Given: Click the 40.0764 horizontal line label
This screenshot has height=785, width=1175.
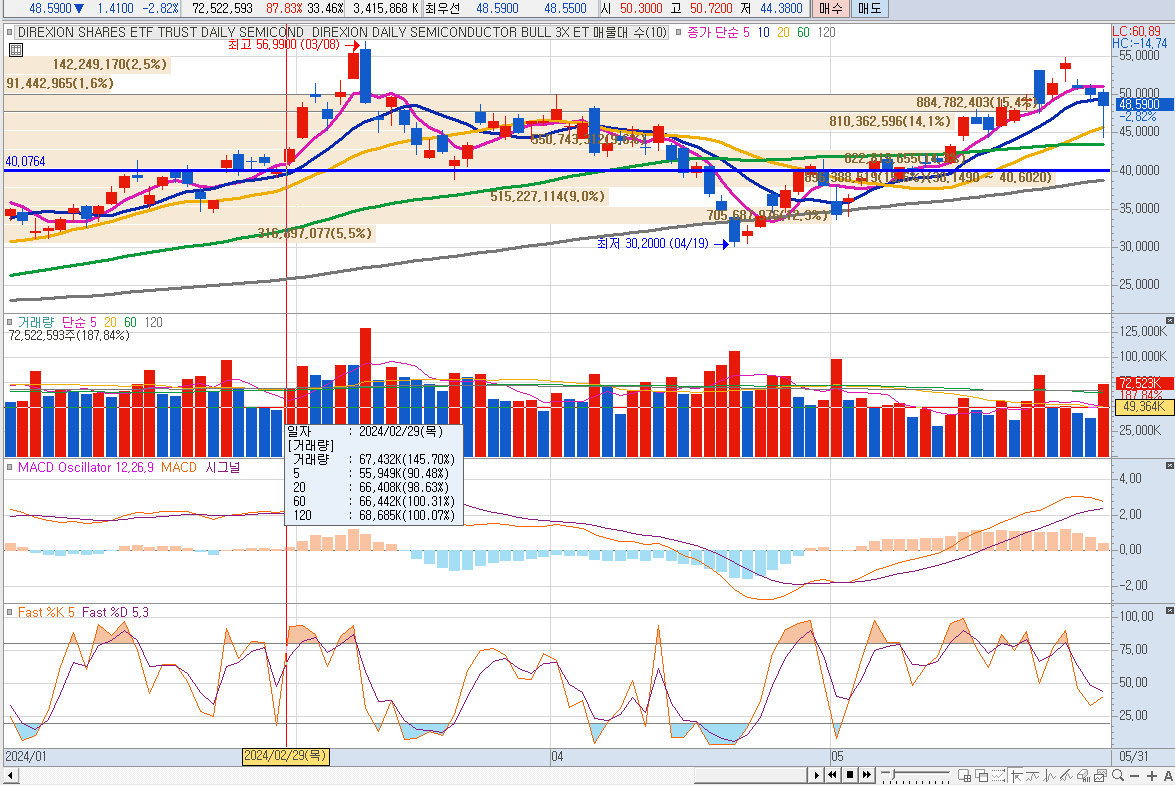Looking at the screenshot, I should click(25, 161).
